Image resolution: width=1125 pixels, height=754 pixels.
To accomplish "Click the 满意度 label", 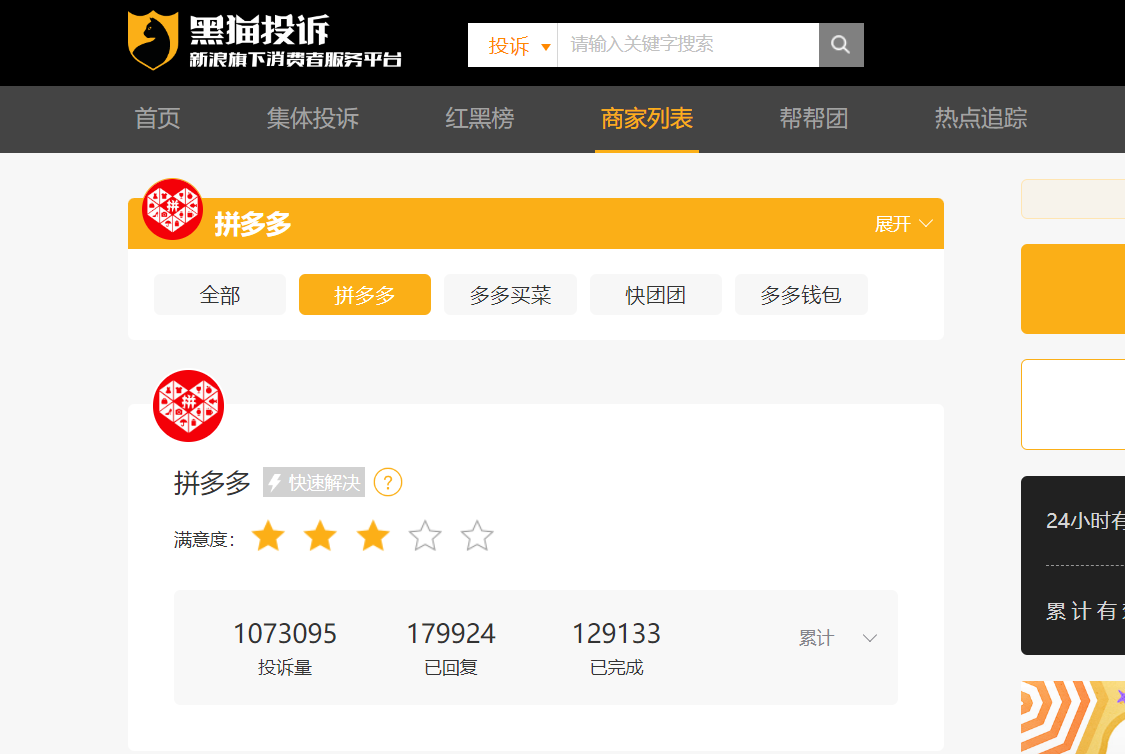I will pyautogui.click(x=204, y=539).
